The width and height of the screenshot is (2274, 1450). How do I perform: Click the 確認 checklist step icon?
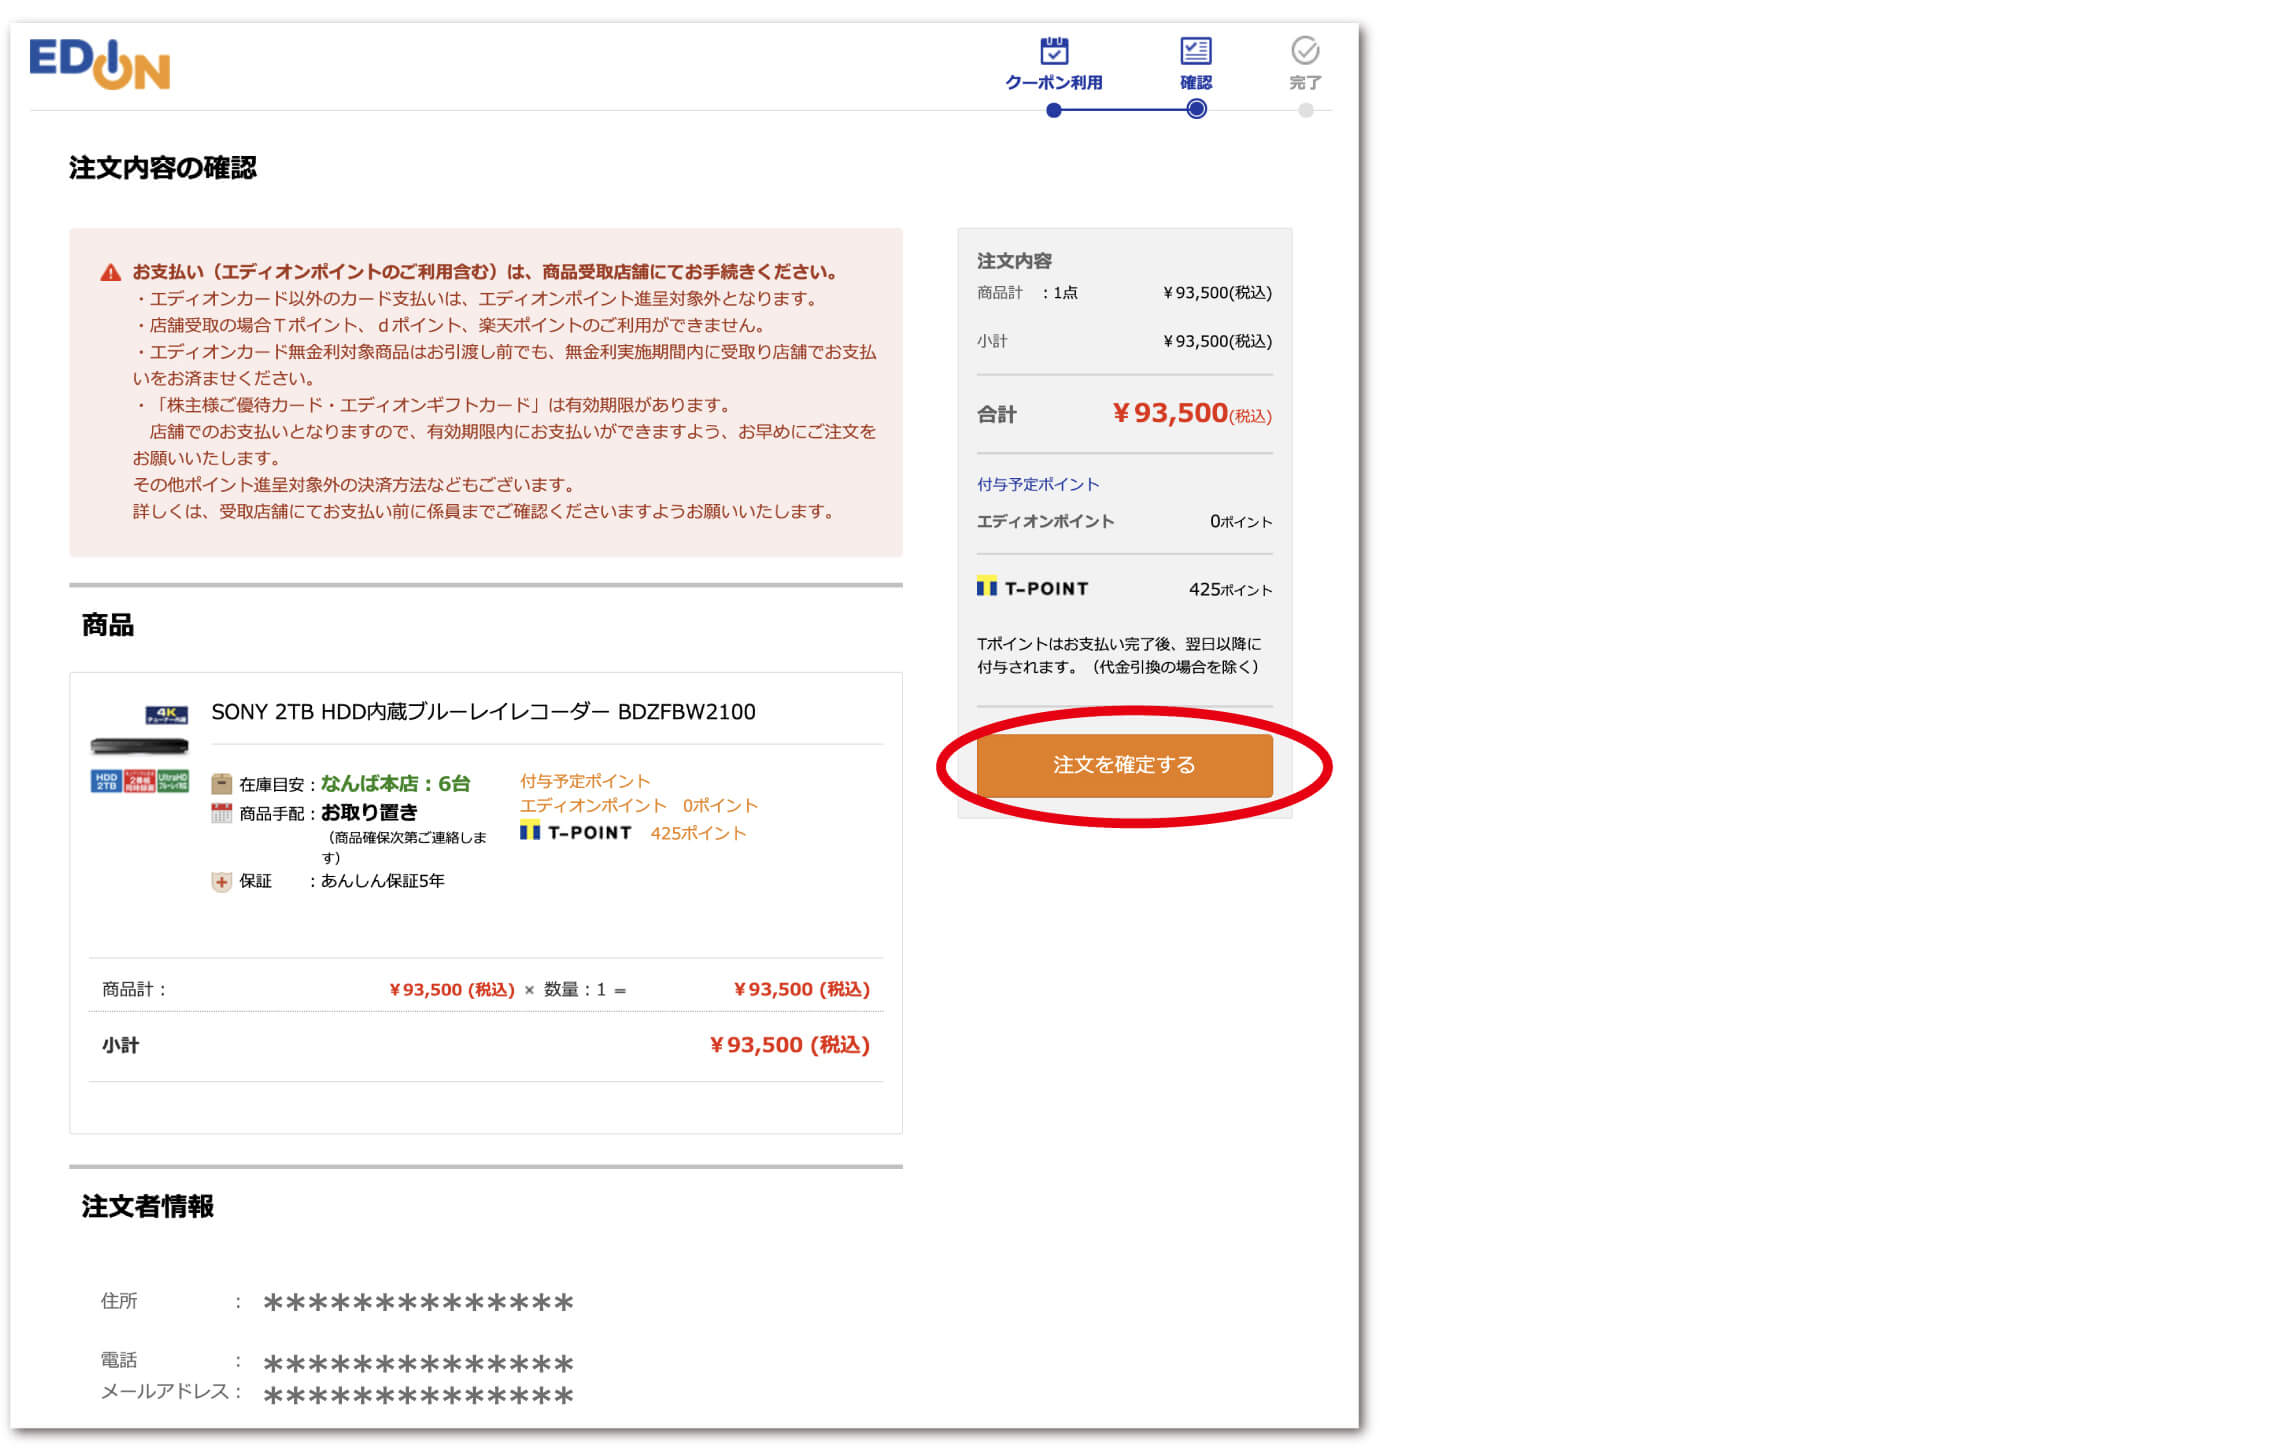[1196, 50]
